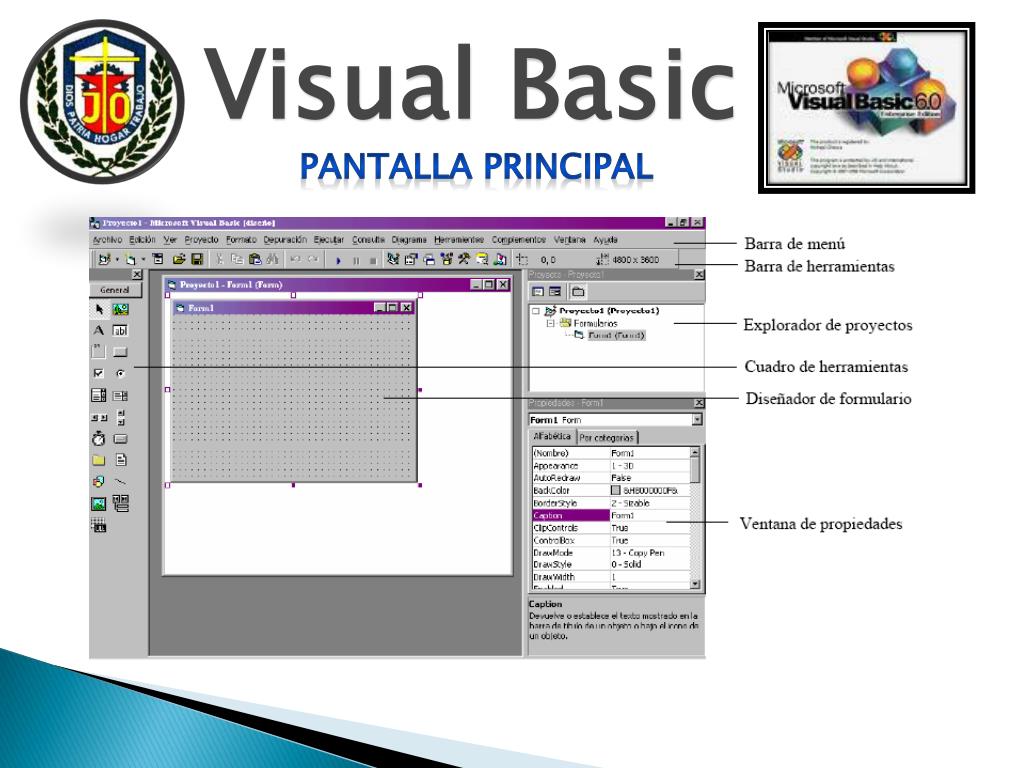
Task: Switch to the Alfabética properties tab
Action: point(552,436)
